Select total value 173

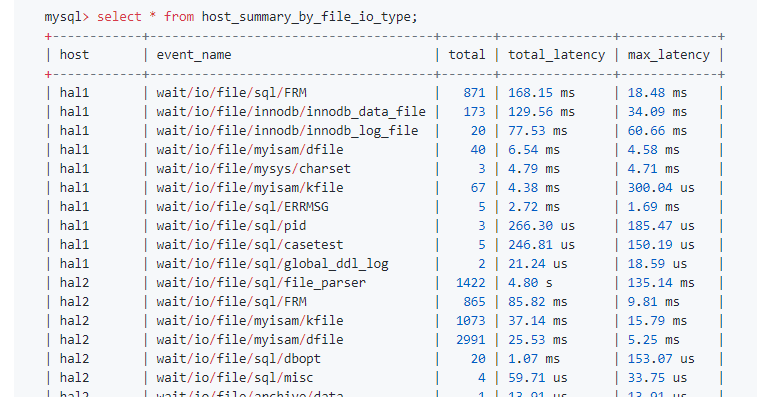coord(474,112)
